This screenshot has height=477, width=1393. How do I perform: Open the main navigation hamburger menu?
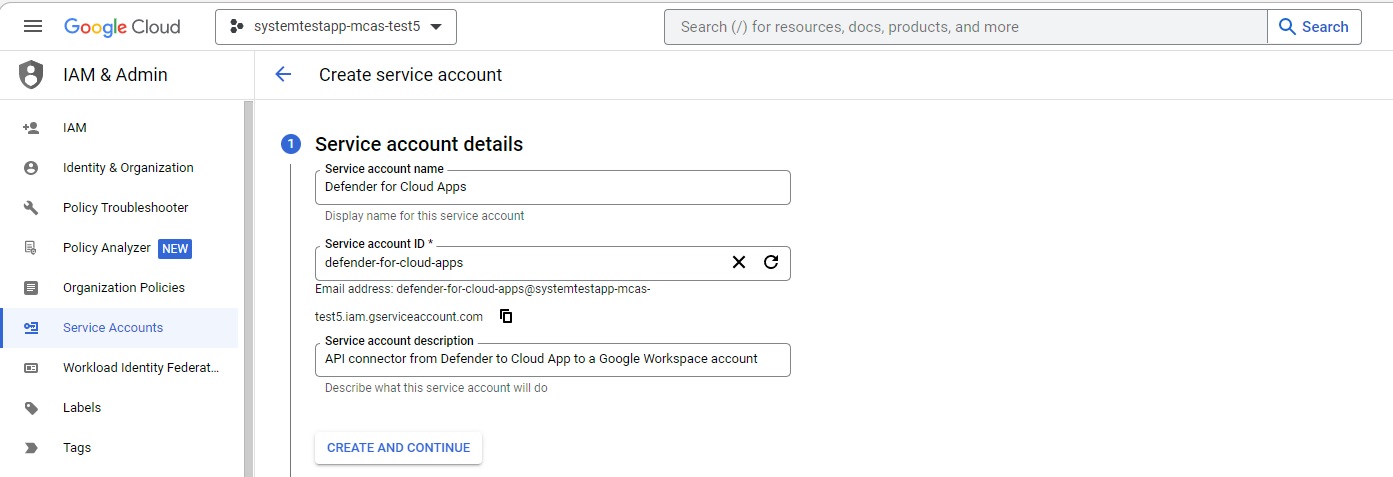pyautogui.click(x=33, y=27)
